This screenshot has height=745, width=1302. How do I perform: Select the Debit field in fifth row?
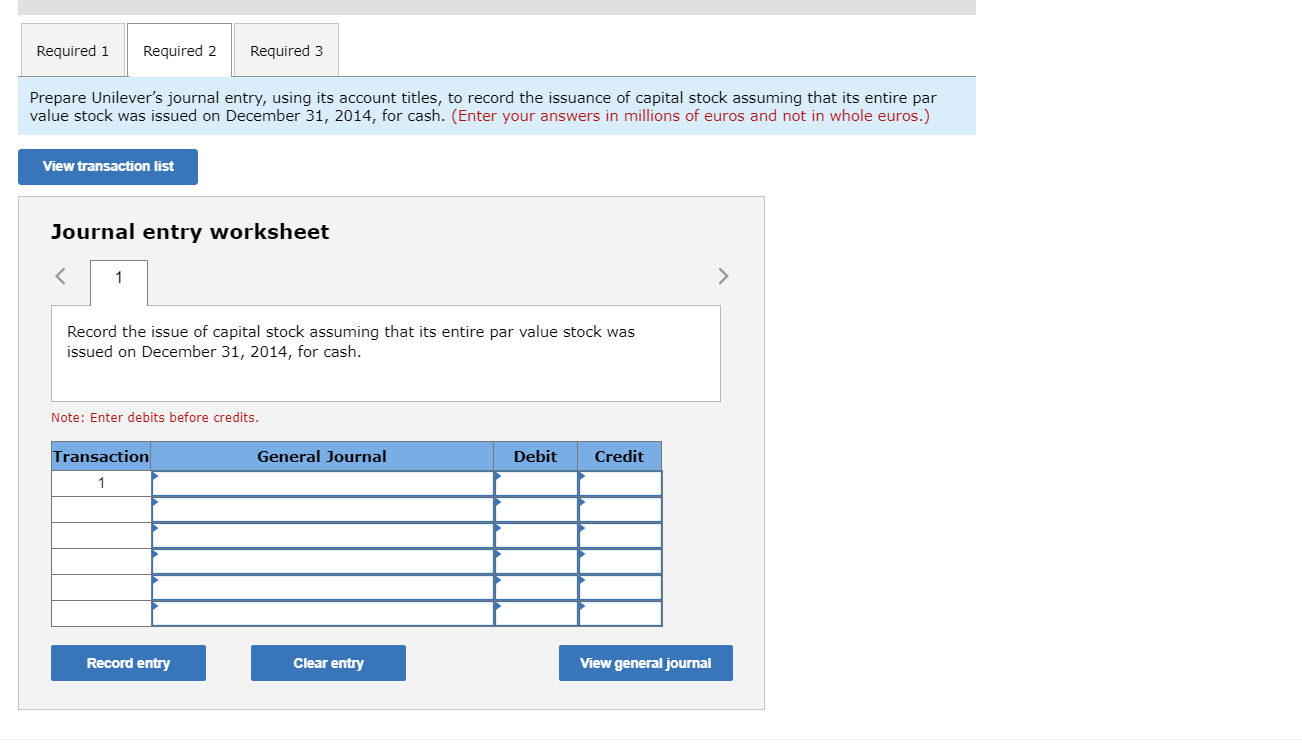536,588
